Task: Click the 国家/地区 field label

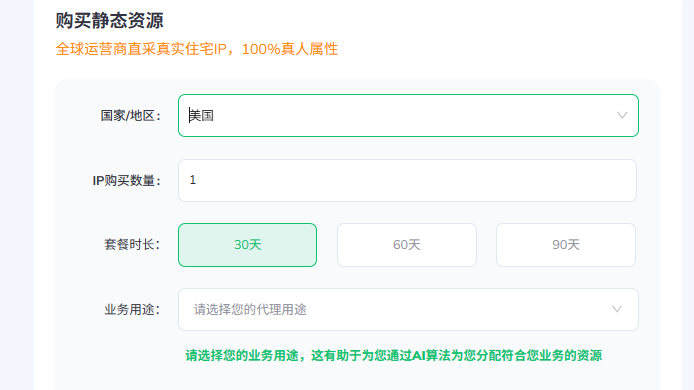Action: pyautogui.click(x=130, y=116)
